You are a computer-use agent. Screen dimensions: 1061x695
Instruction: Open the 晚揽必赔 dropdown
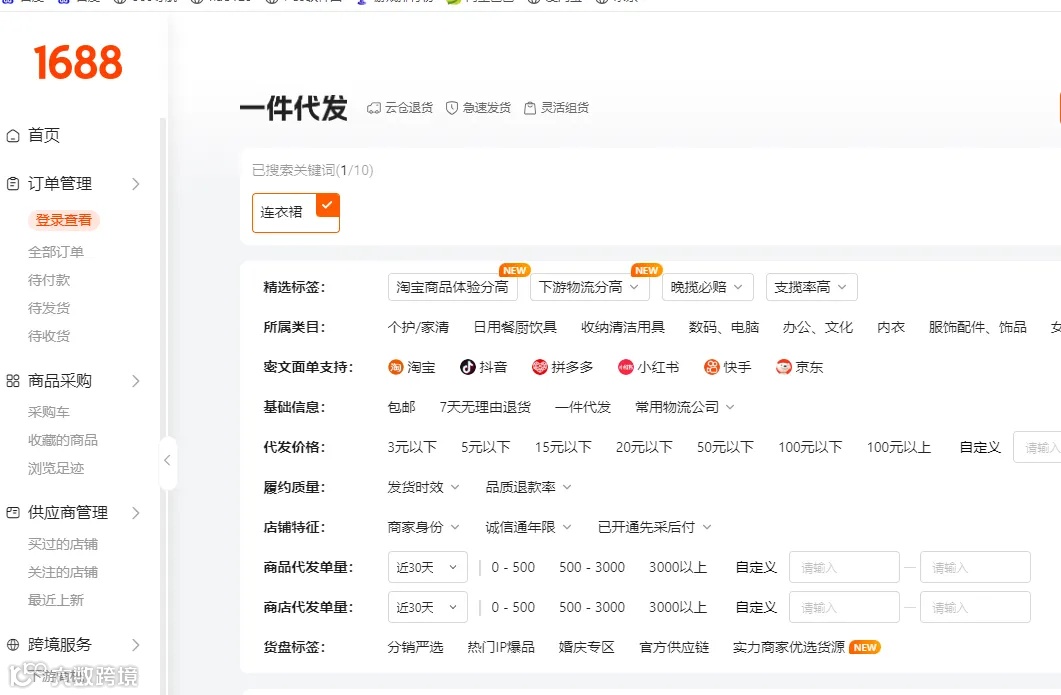click(706, 287)
